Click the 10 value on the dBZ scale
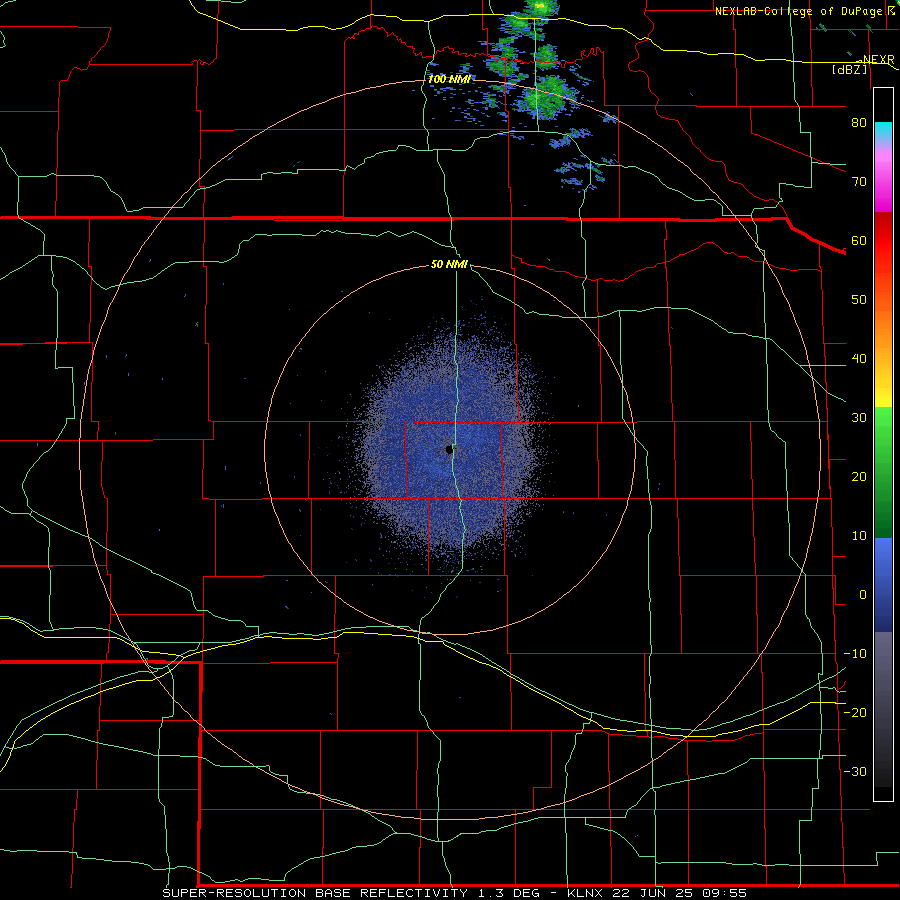This screenshot has height=900, width=900. (859, 536)
